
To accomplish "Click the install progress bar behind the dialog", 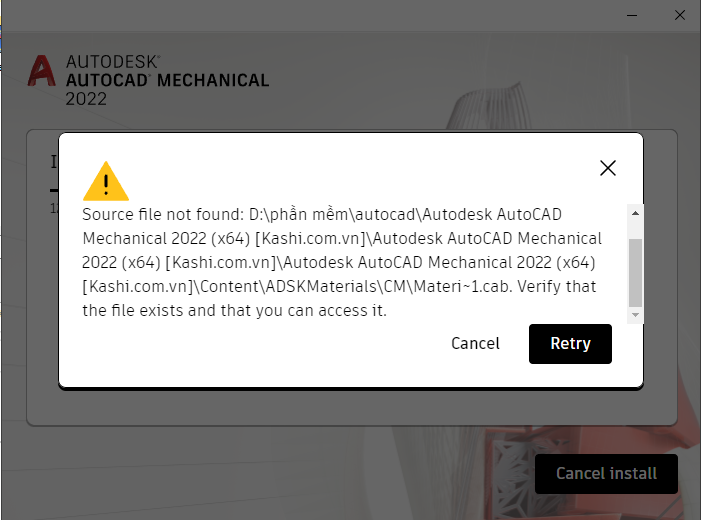I will point(54,190).
